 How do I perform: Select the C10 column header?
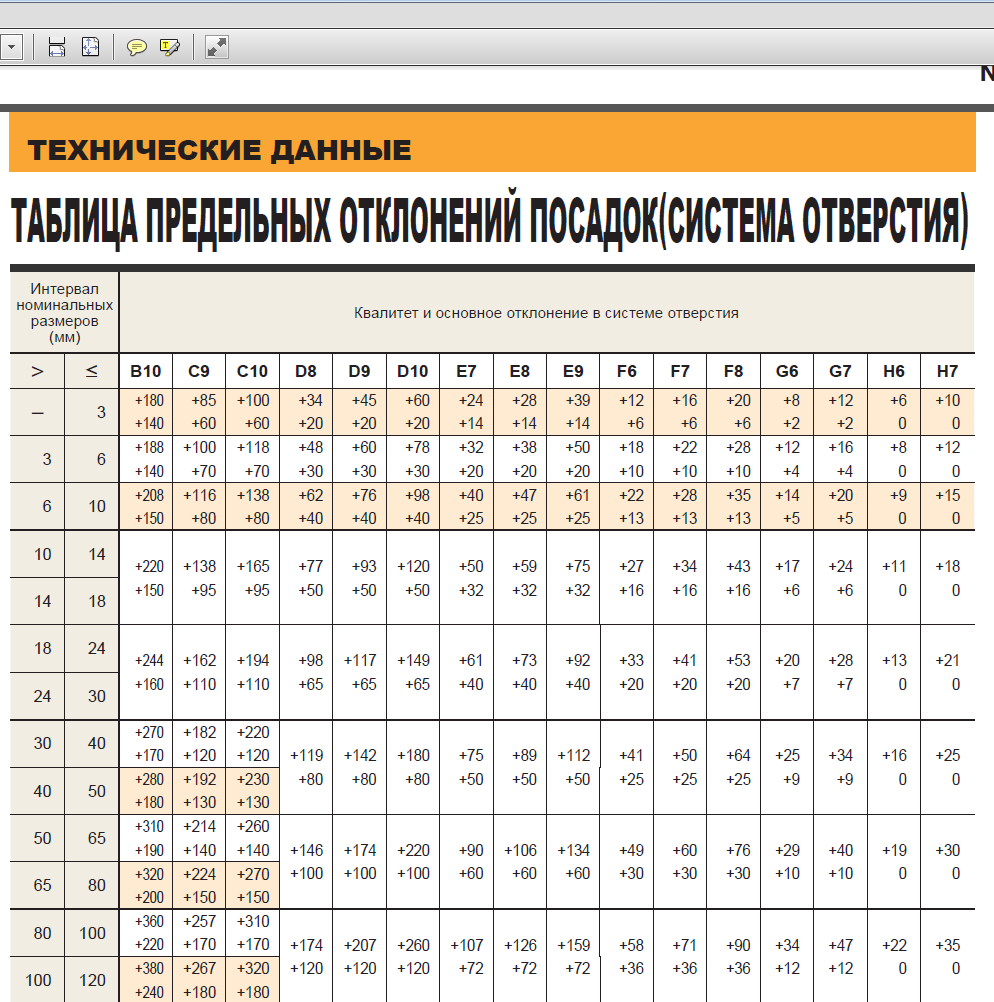point(252,371)
